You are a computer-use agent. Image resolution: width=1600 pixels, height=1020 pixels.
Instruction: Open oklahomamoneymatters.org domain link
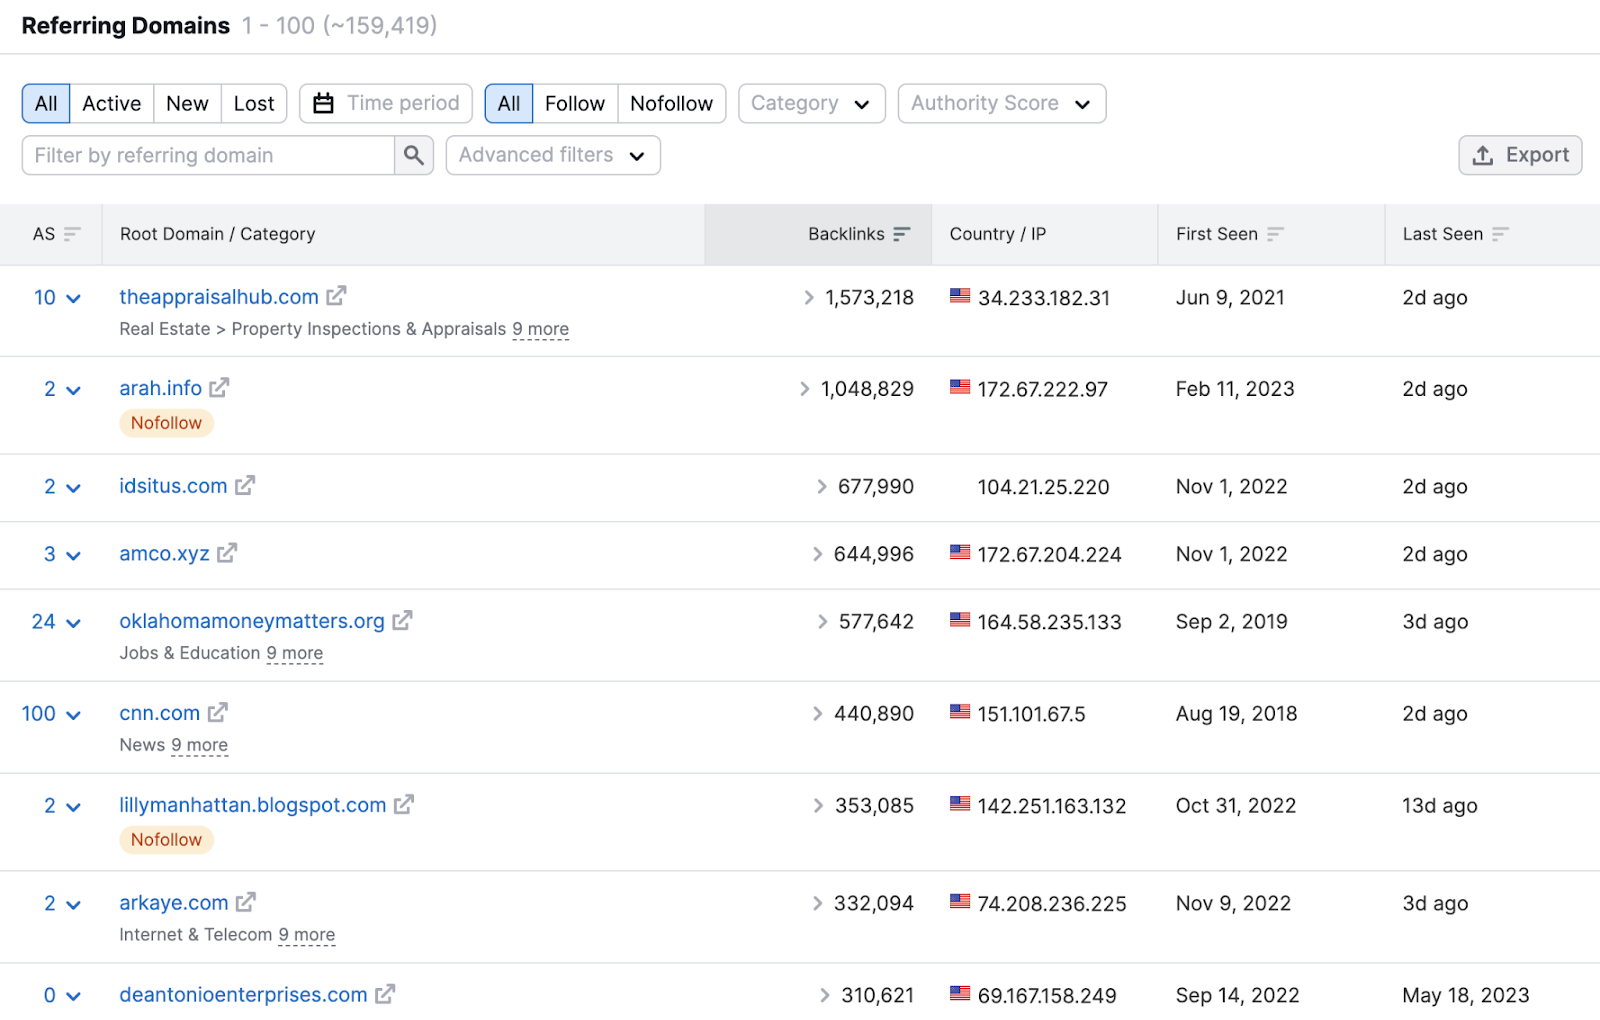click(x=252, y=620)
